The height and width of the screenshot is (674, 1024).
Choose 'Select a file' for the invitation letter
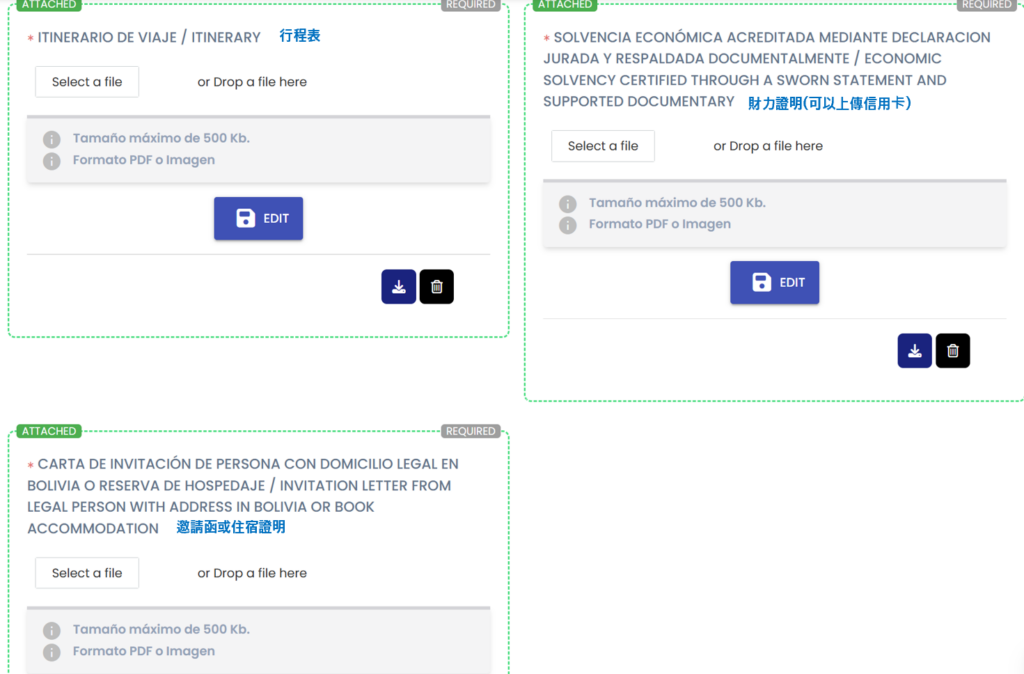87,573
